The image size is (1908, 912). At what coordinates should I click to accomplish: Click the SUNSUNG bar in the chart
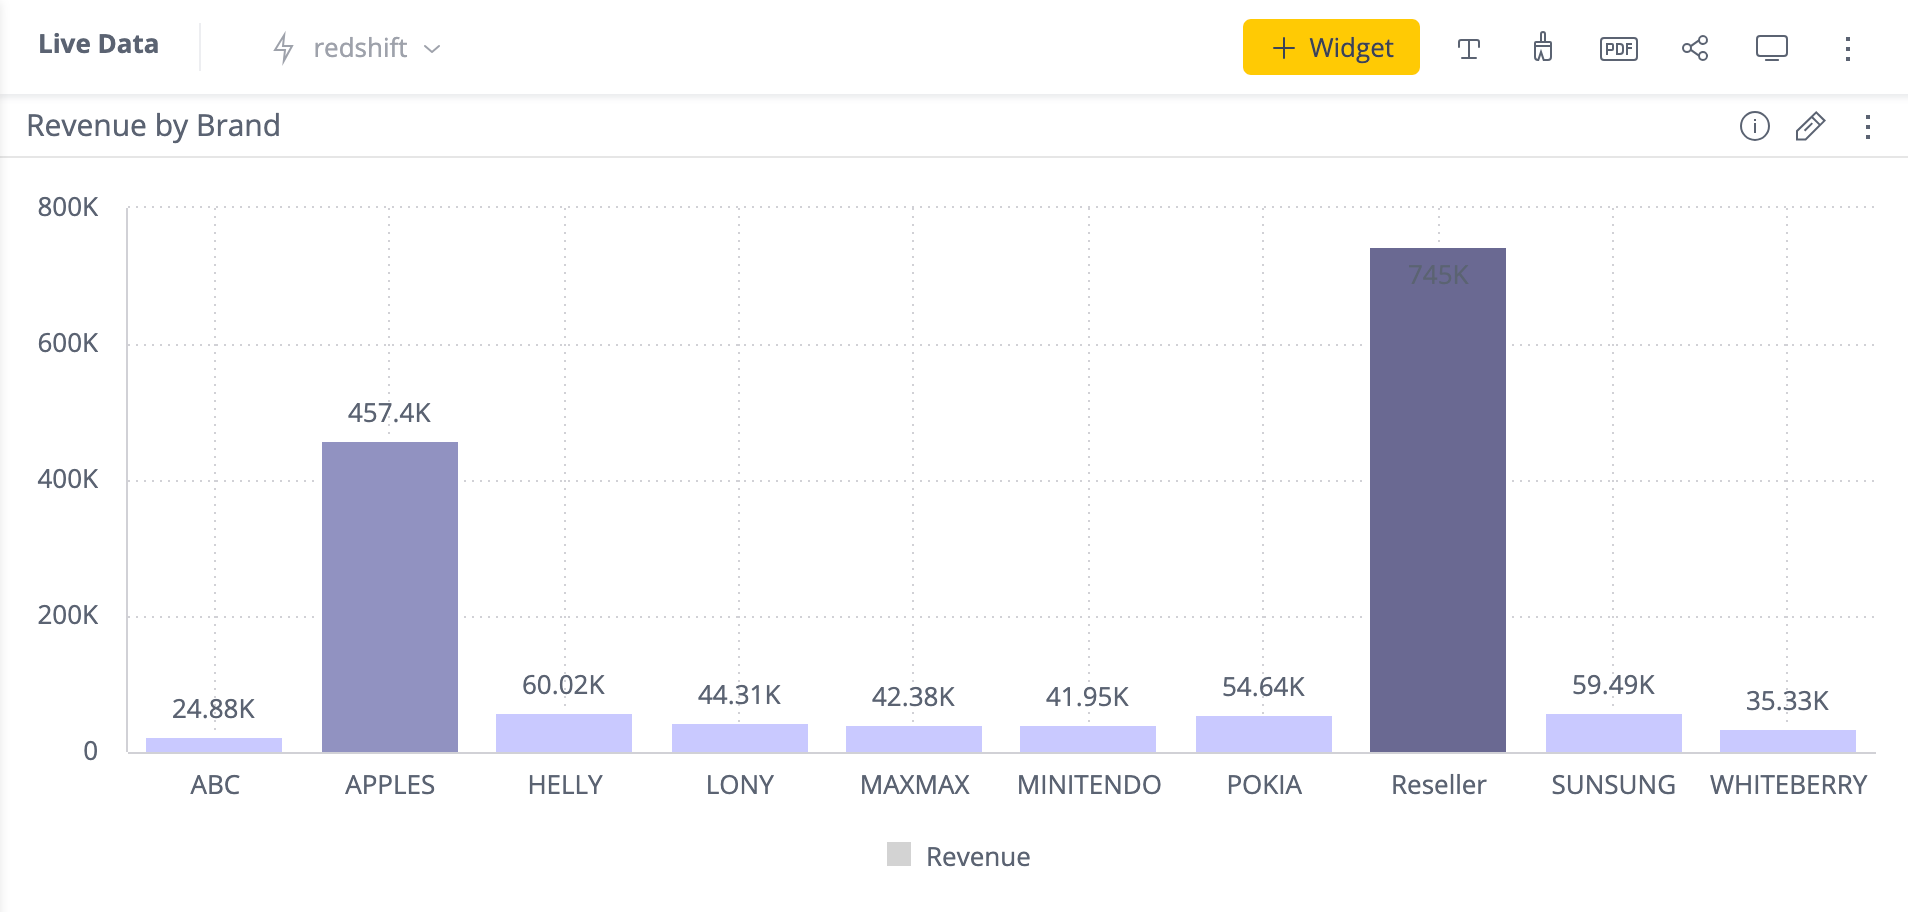pos(1613,733)
